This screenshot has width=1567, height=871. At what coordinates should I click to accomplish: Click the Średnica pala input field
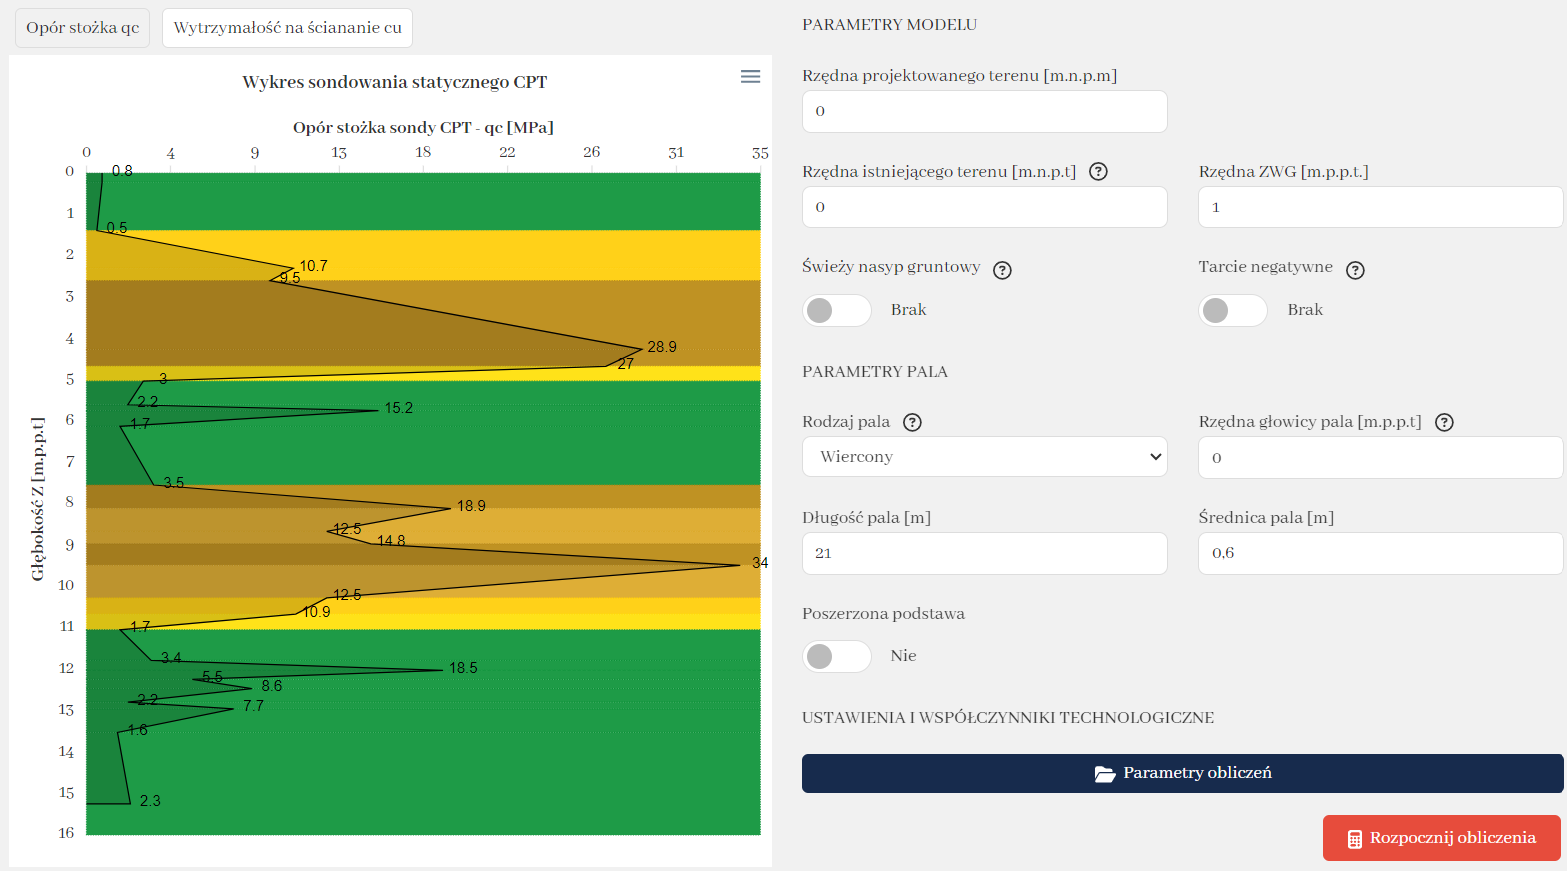1380,553
